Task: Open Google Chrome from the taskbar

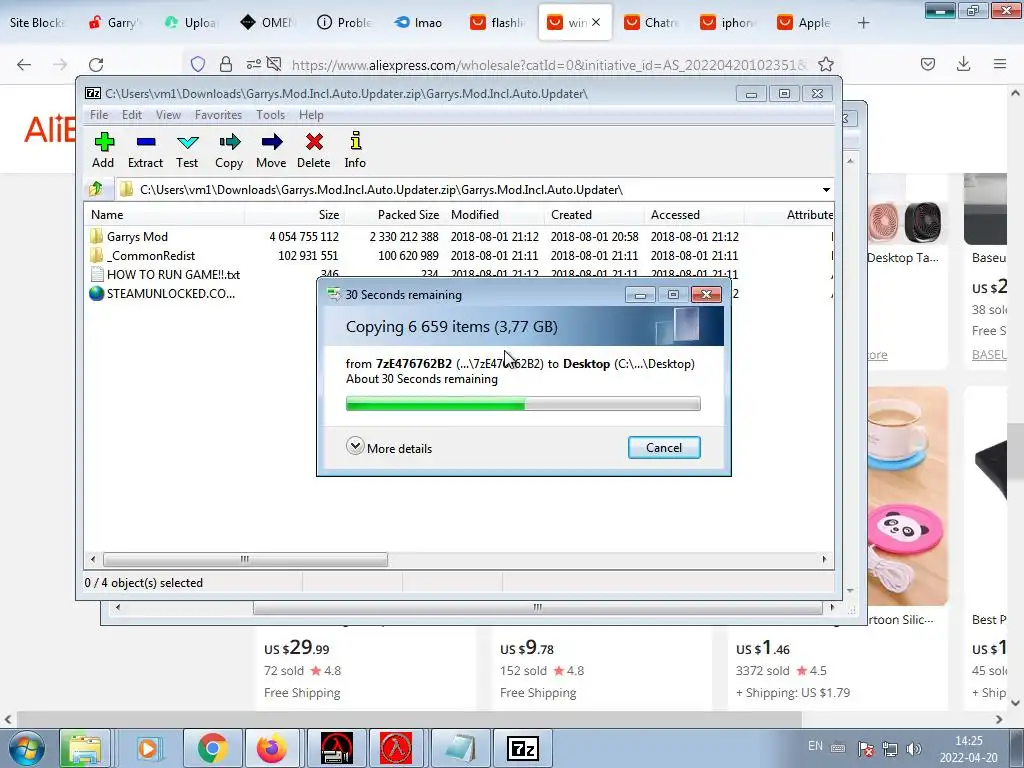Action: click(x=212, y=748)
